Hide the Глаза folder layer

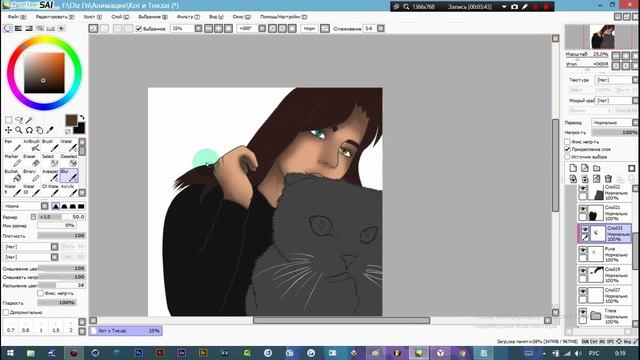pos(583,312)
